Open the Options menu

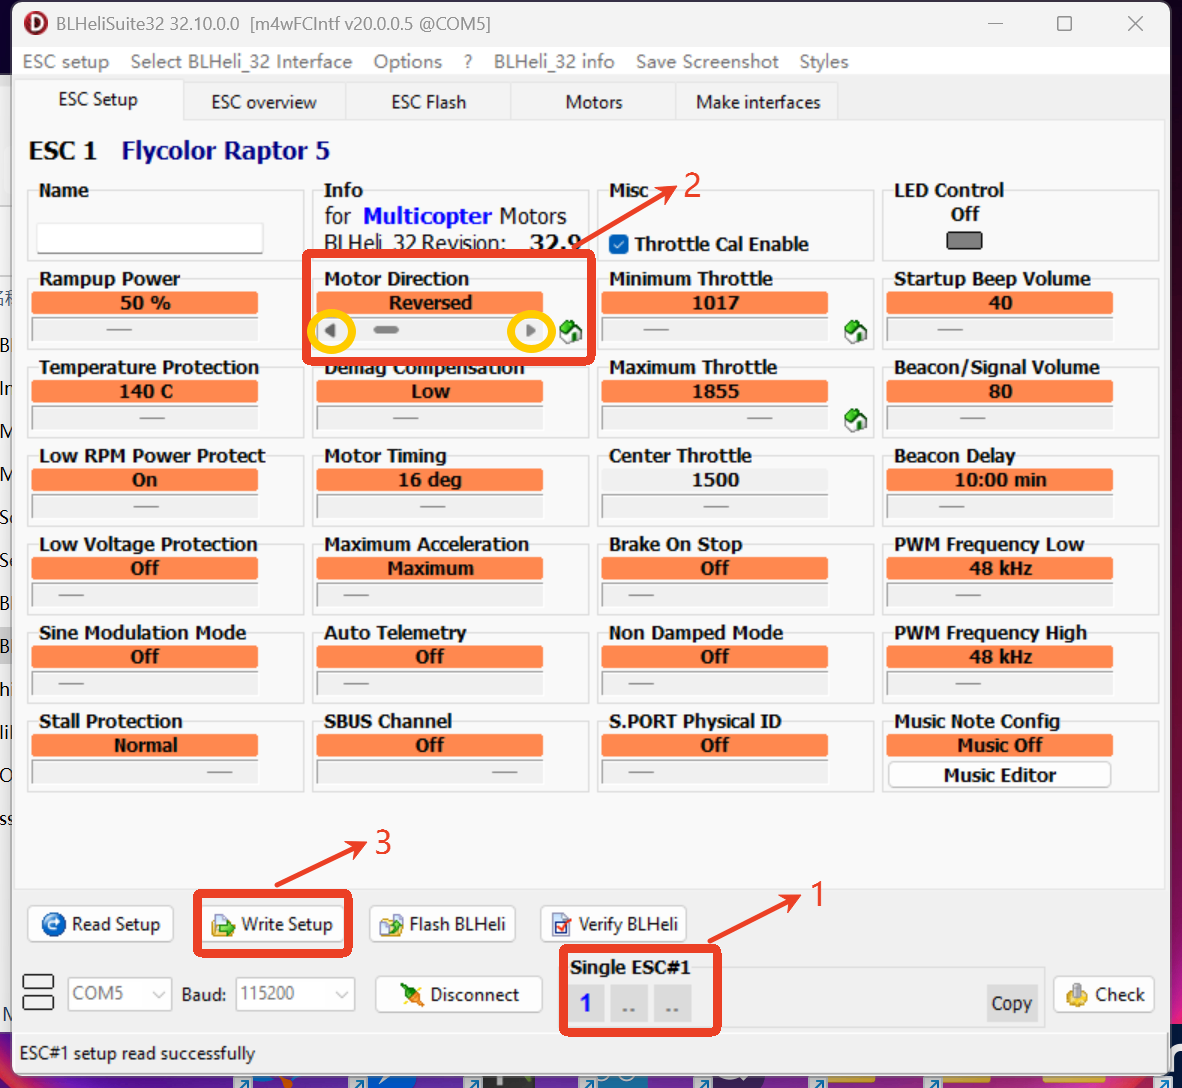pyautogui.click(x=408, y=62)
